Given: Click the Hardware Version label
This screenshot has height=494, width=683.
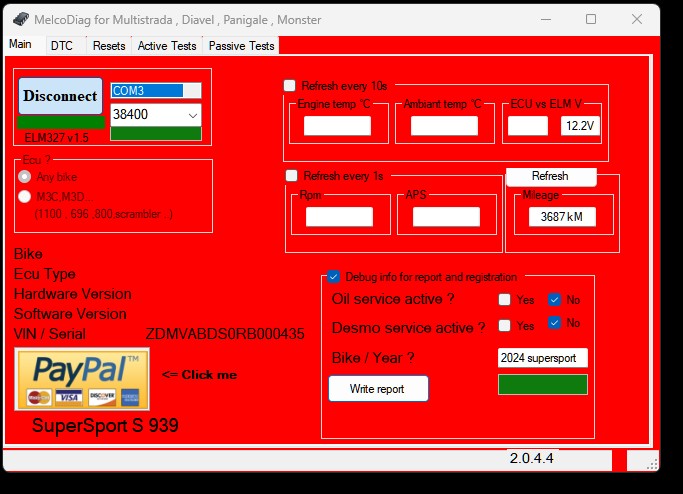Looking at the screenshot, I should (73, 294).
